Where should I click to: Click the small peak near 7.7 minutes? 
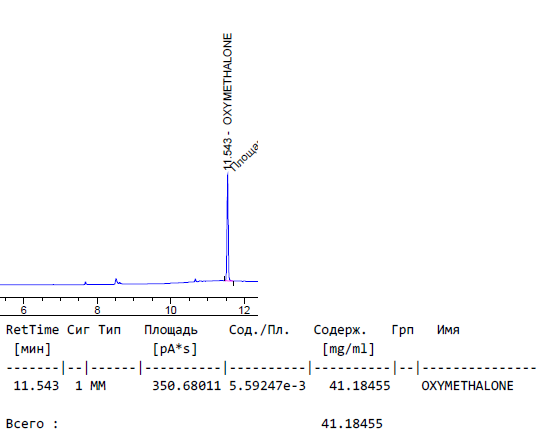click(86, 283)
